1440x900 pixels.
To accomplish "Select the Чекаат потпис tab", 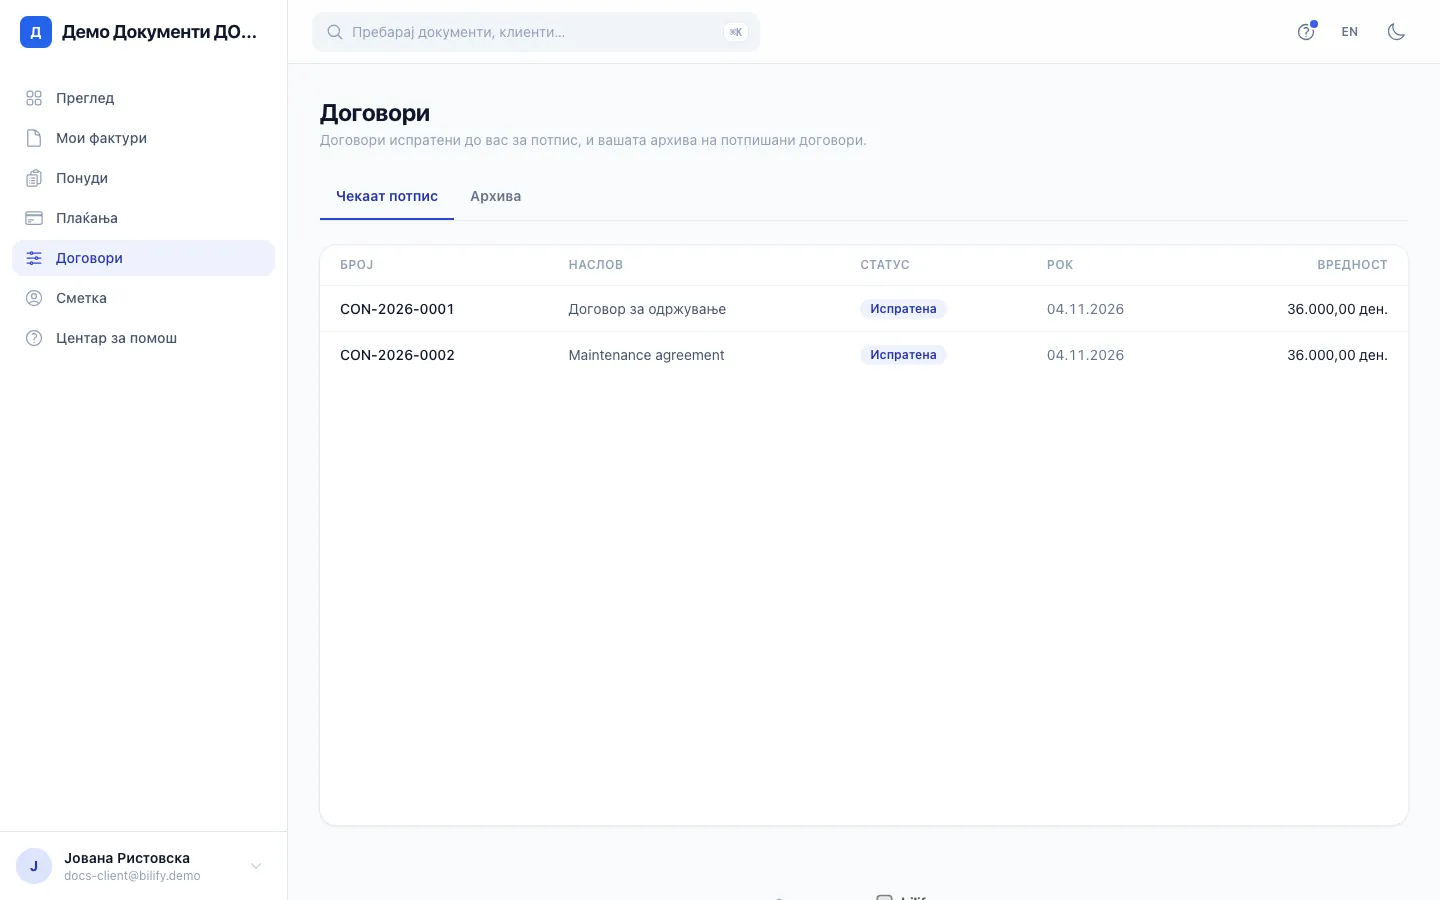I will tap(387, 196).
